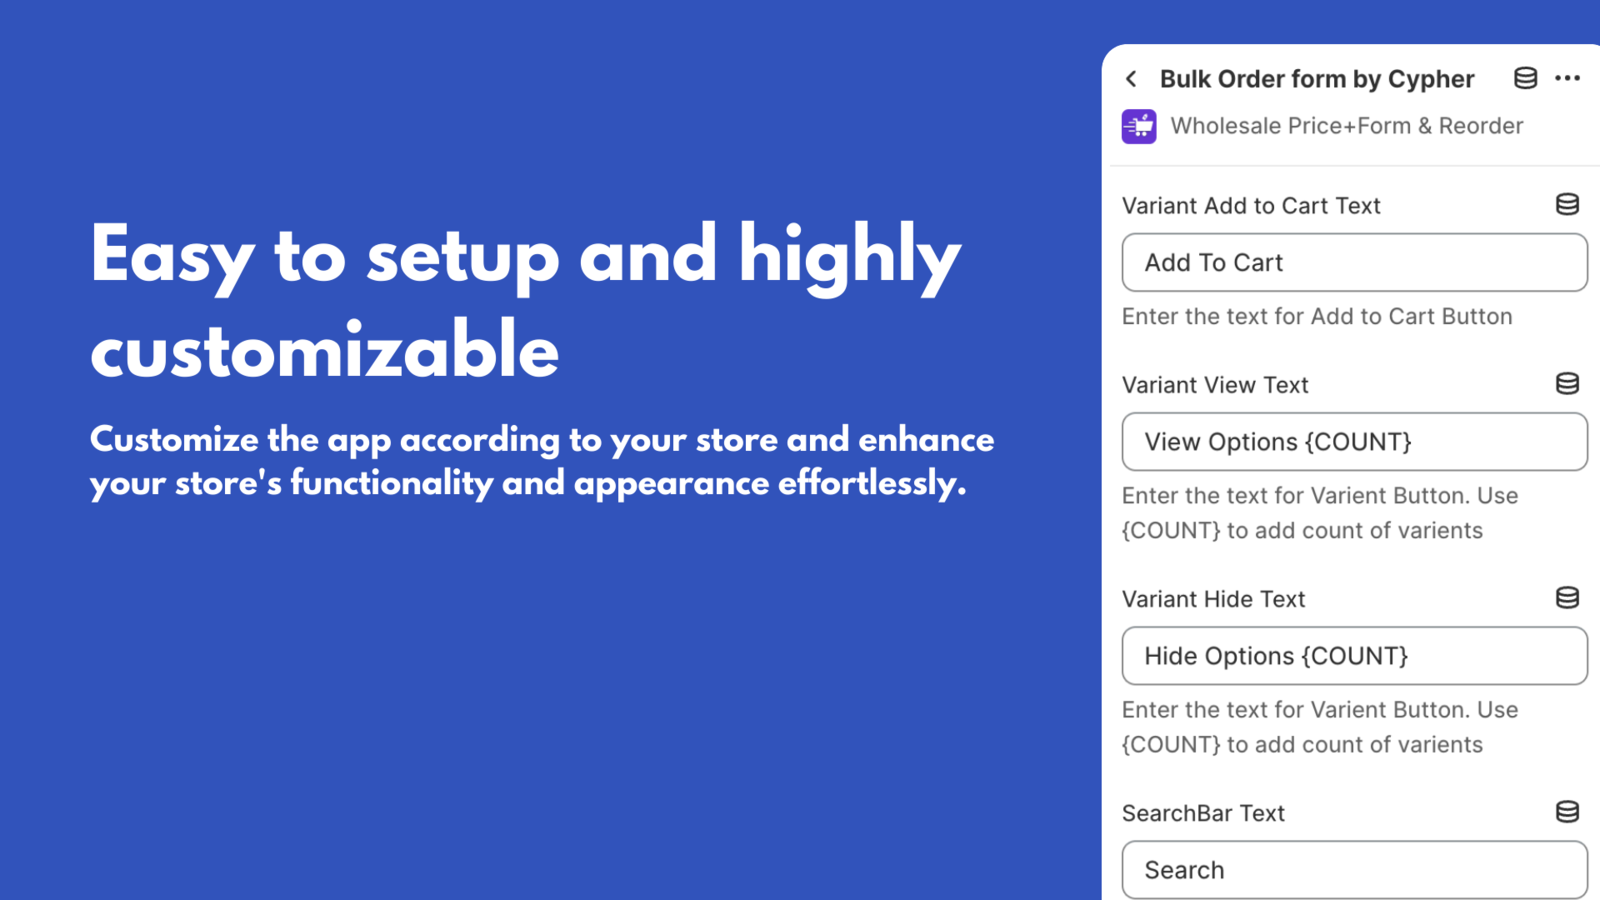Click the Add to Cart helper text
Screen dimensions: 1600x900
[1317, 316]
